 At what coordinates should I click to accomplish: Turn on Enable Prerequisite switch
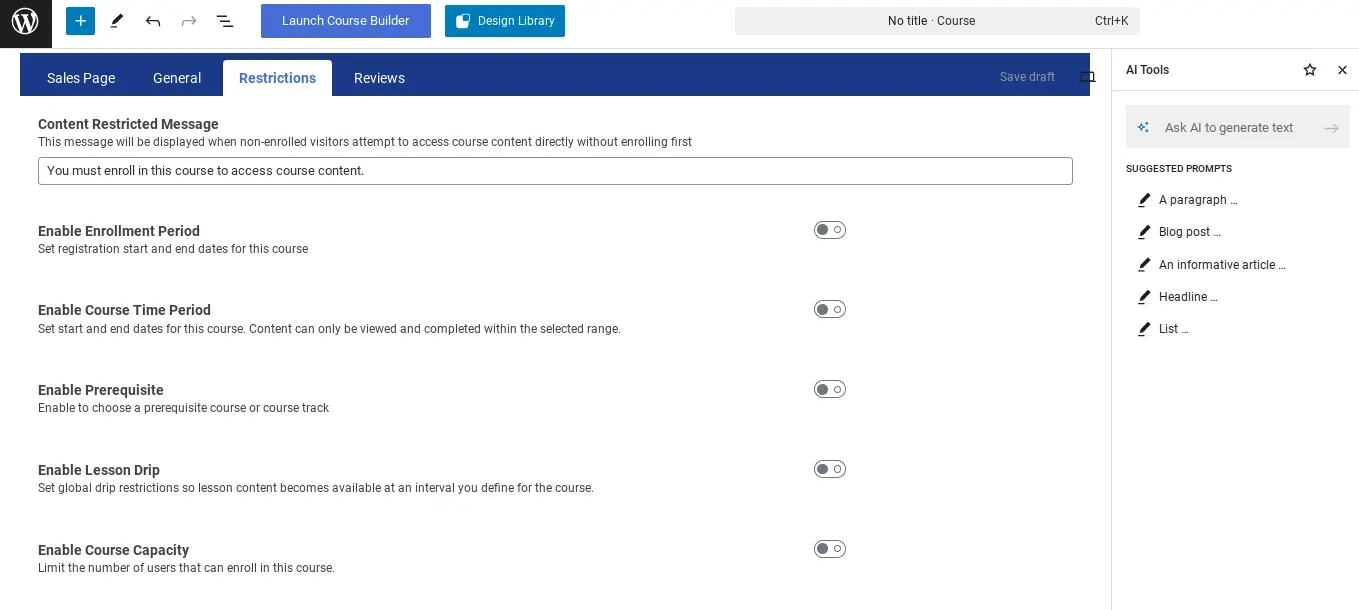830,389
